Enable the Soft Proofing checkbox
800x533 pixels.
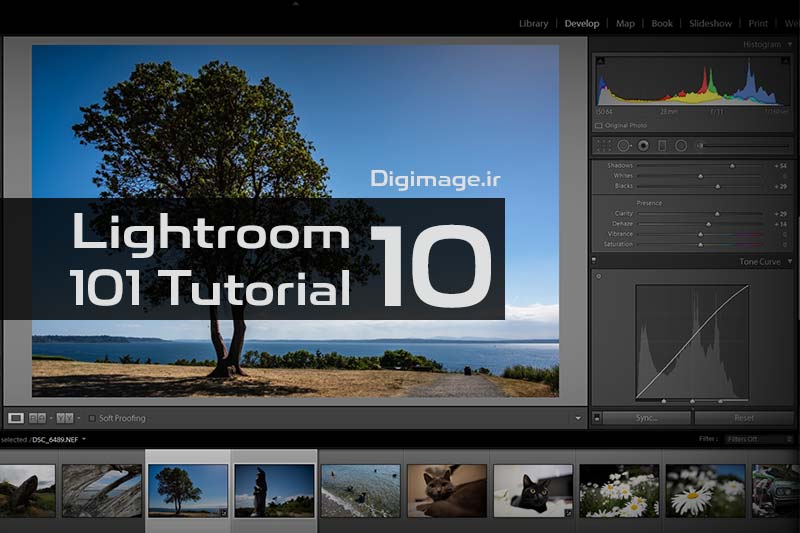(92, 418)
